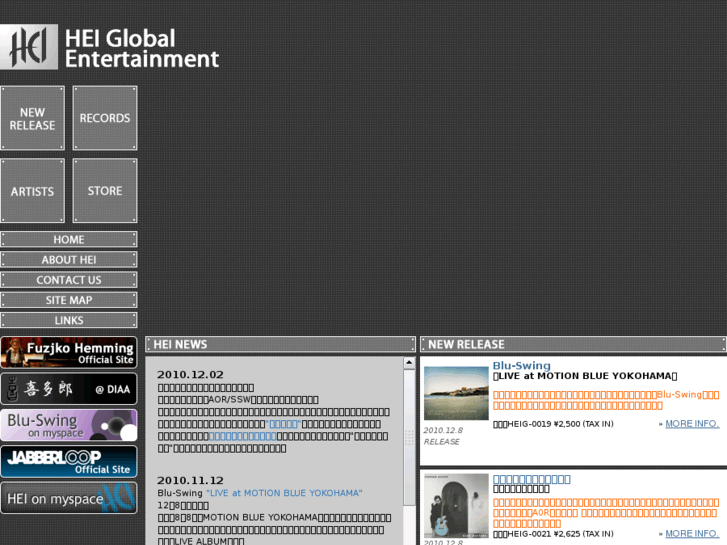Screen dimensions: 727x545
Task: Open JABBERLOOP Official Site banner
Action: tap(69, 462)
